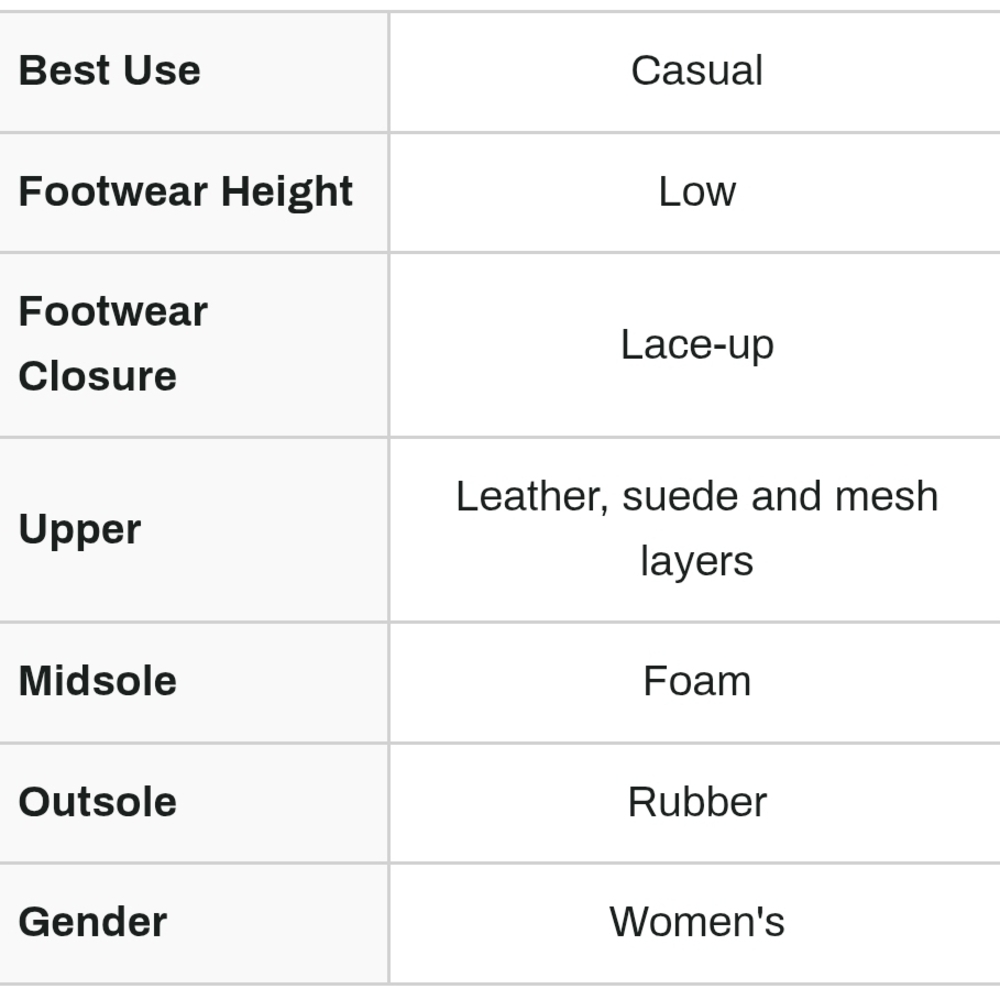Click the Outsole row label
The image size is (1000, 1000).
[x=98, y=802]
